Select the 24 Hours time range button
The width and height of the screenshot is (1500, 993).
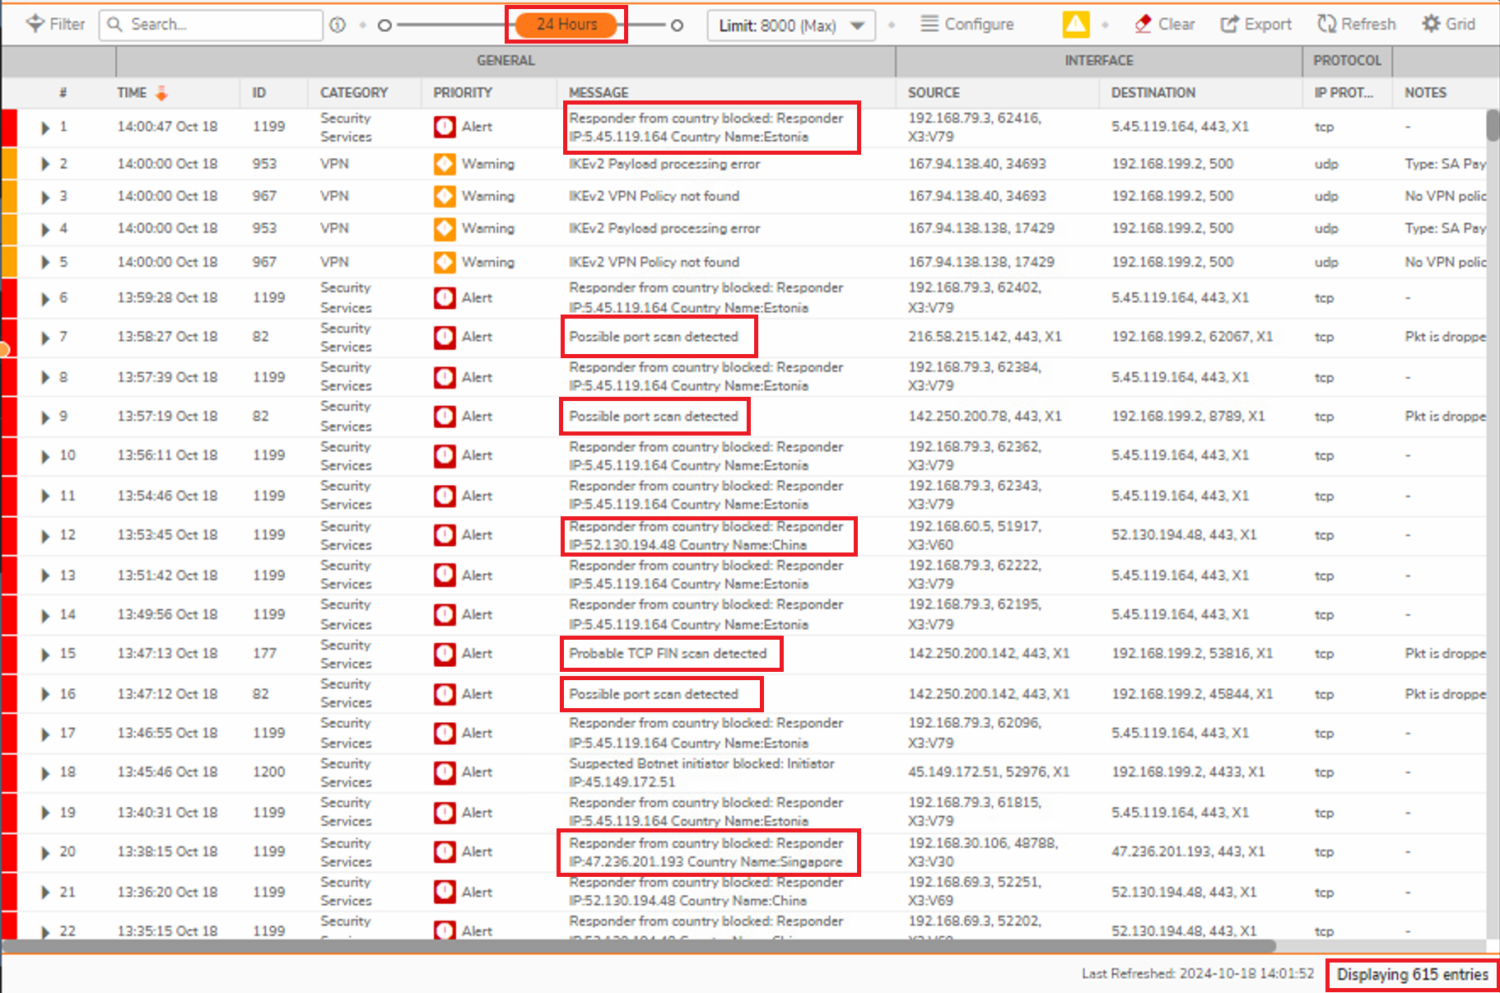point(566,24)
